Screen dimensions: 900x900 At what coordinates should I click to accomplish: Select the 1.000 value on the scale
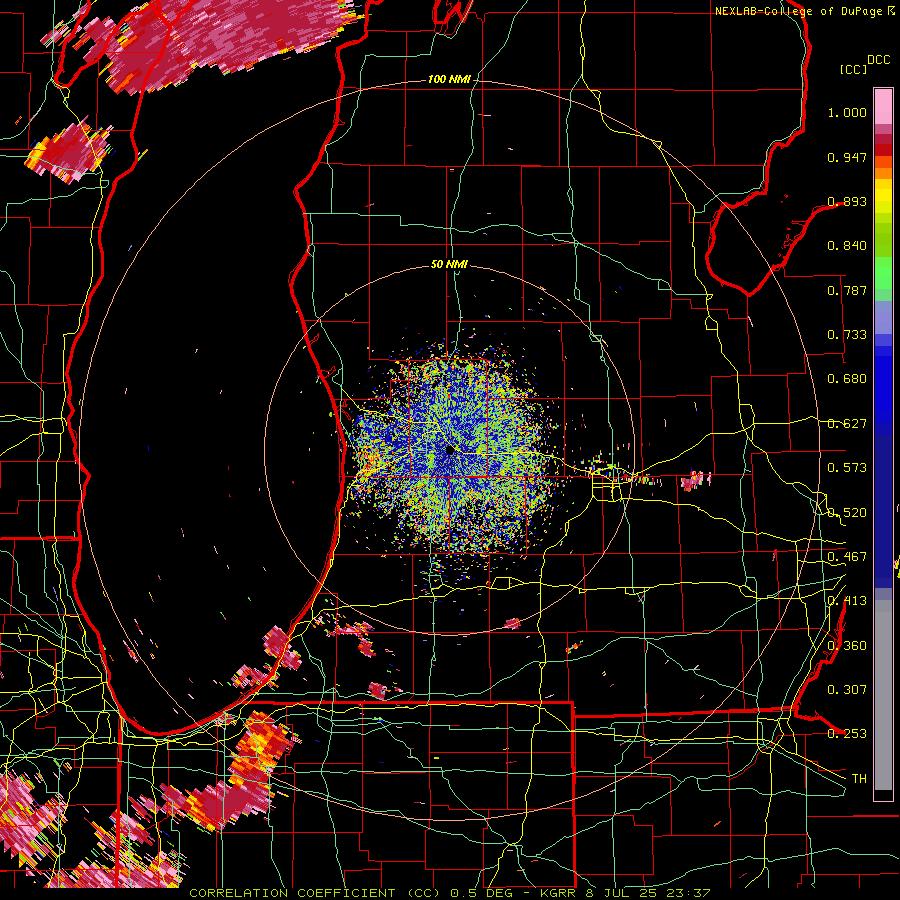(x=847, y=112)
